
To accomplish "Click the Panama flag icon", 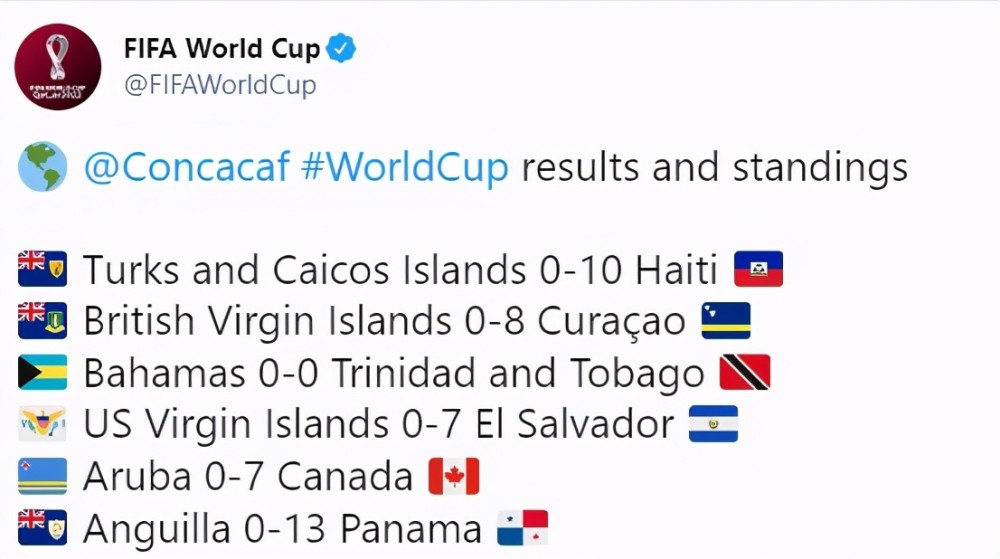I will (523, 528).
